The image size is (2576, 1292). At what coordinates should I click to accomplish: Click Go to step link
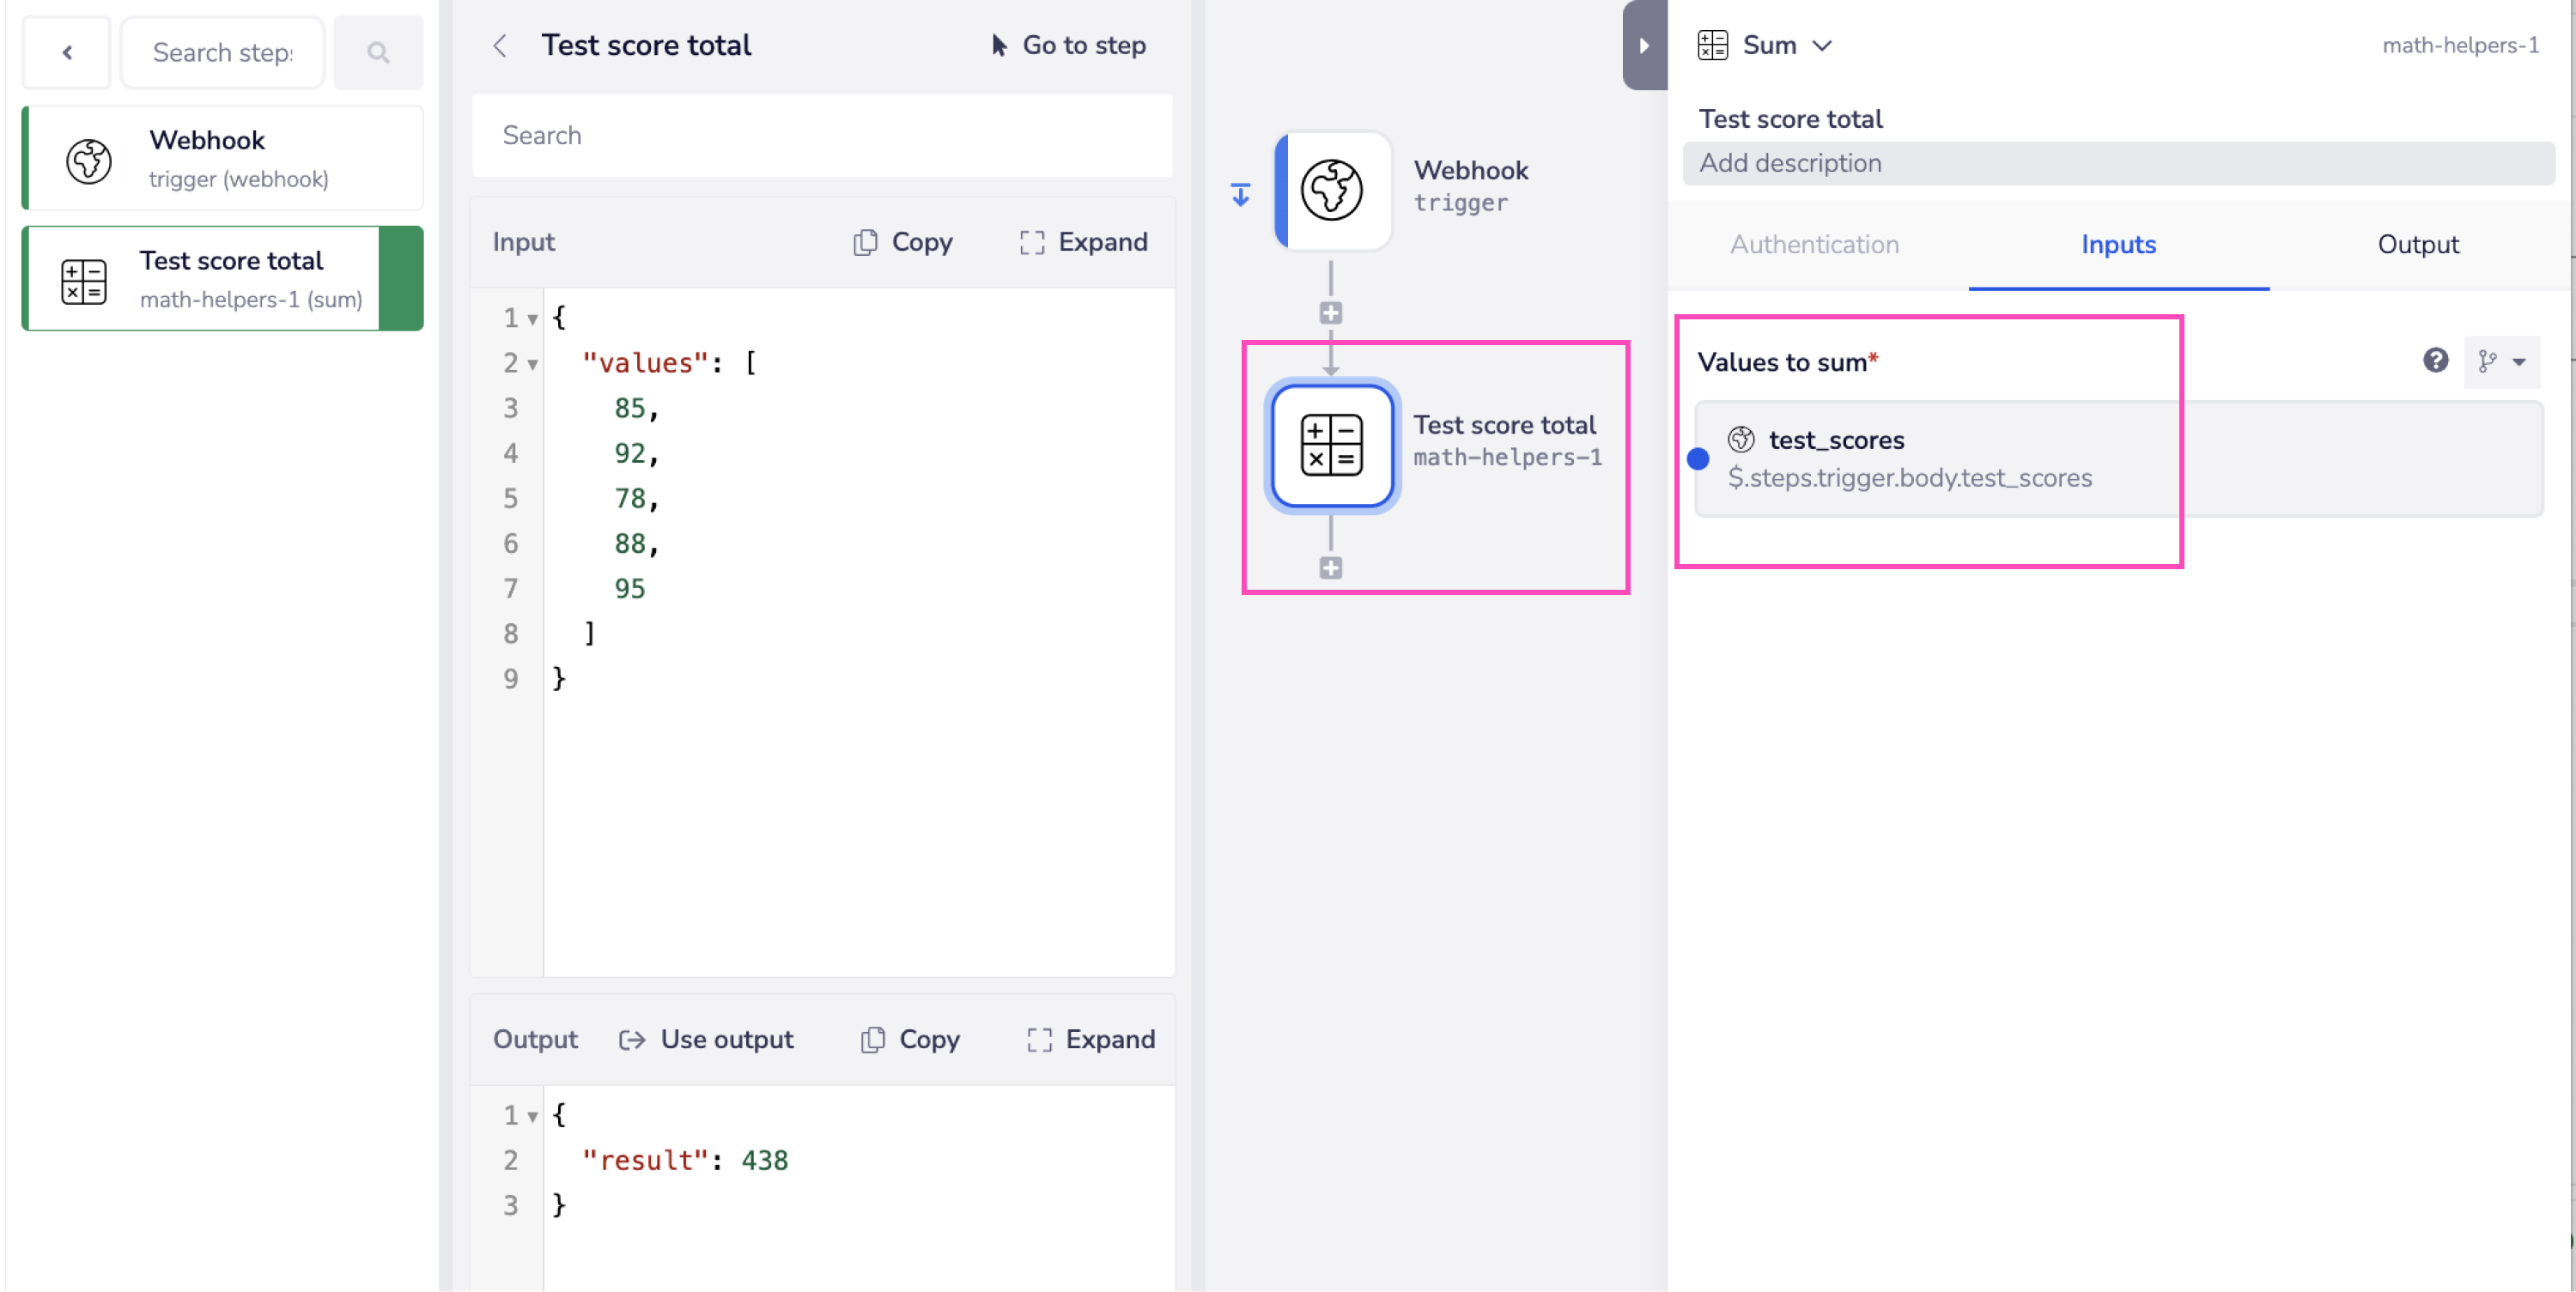(x=1068, y=45)
